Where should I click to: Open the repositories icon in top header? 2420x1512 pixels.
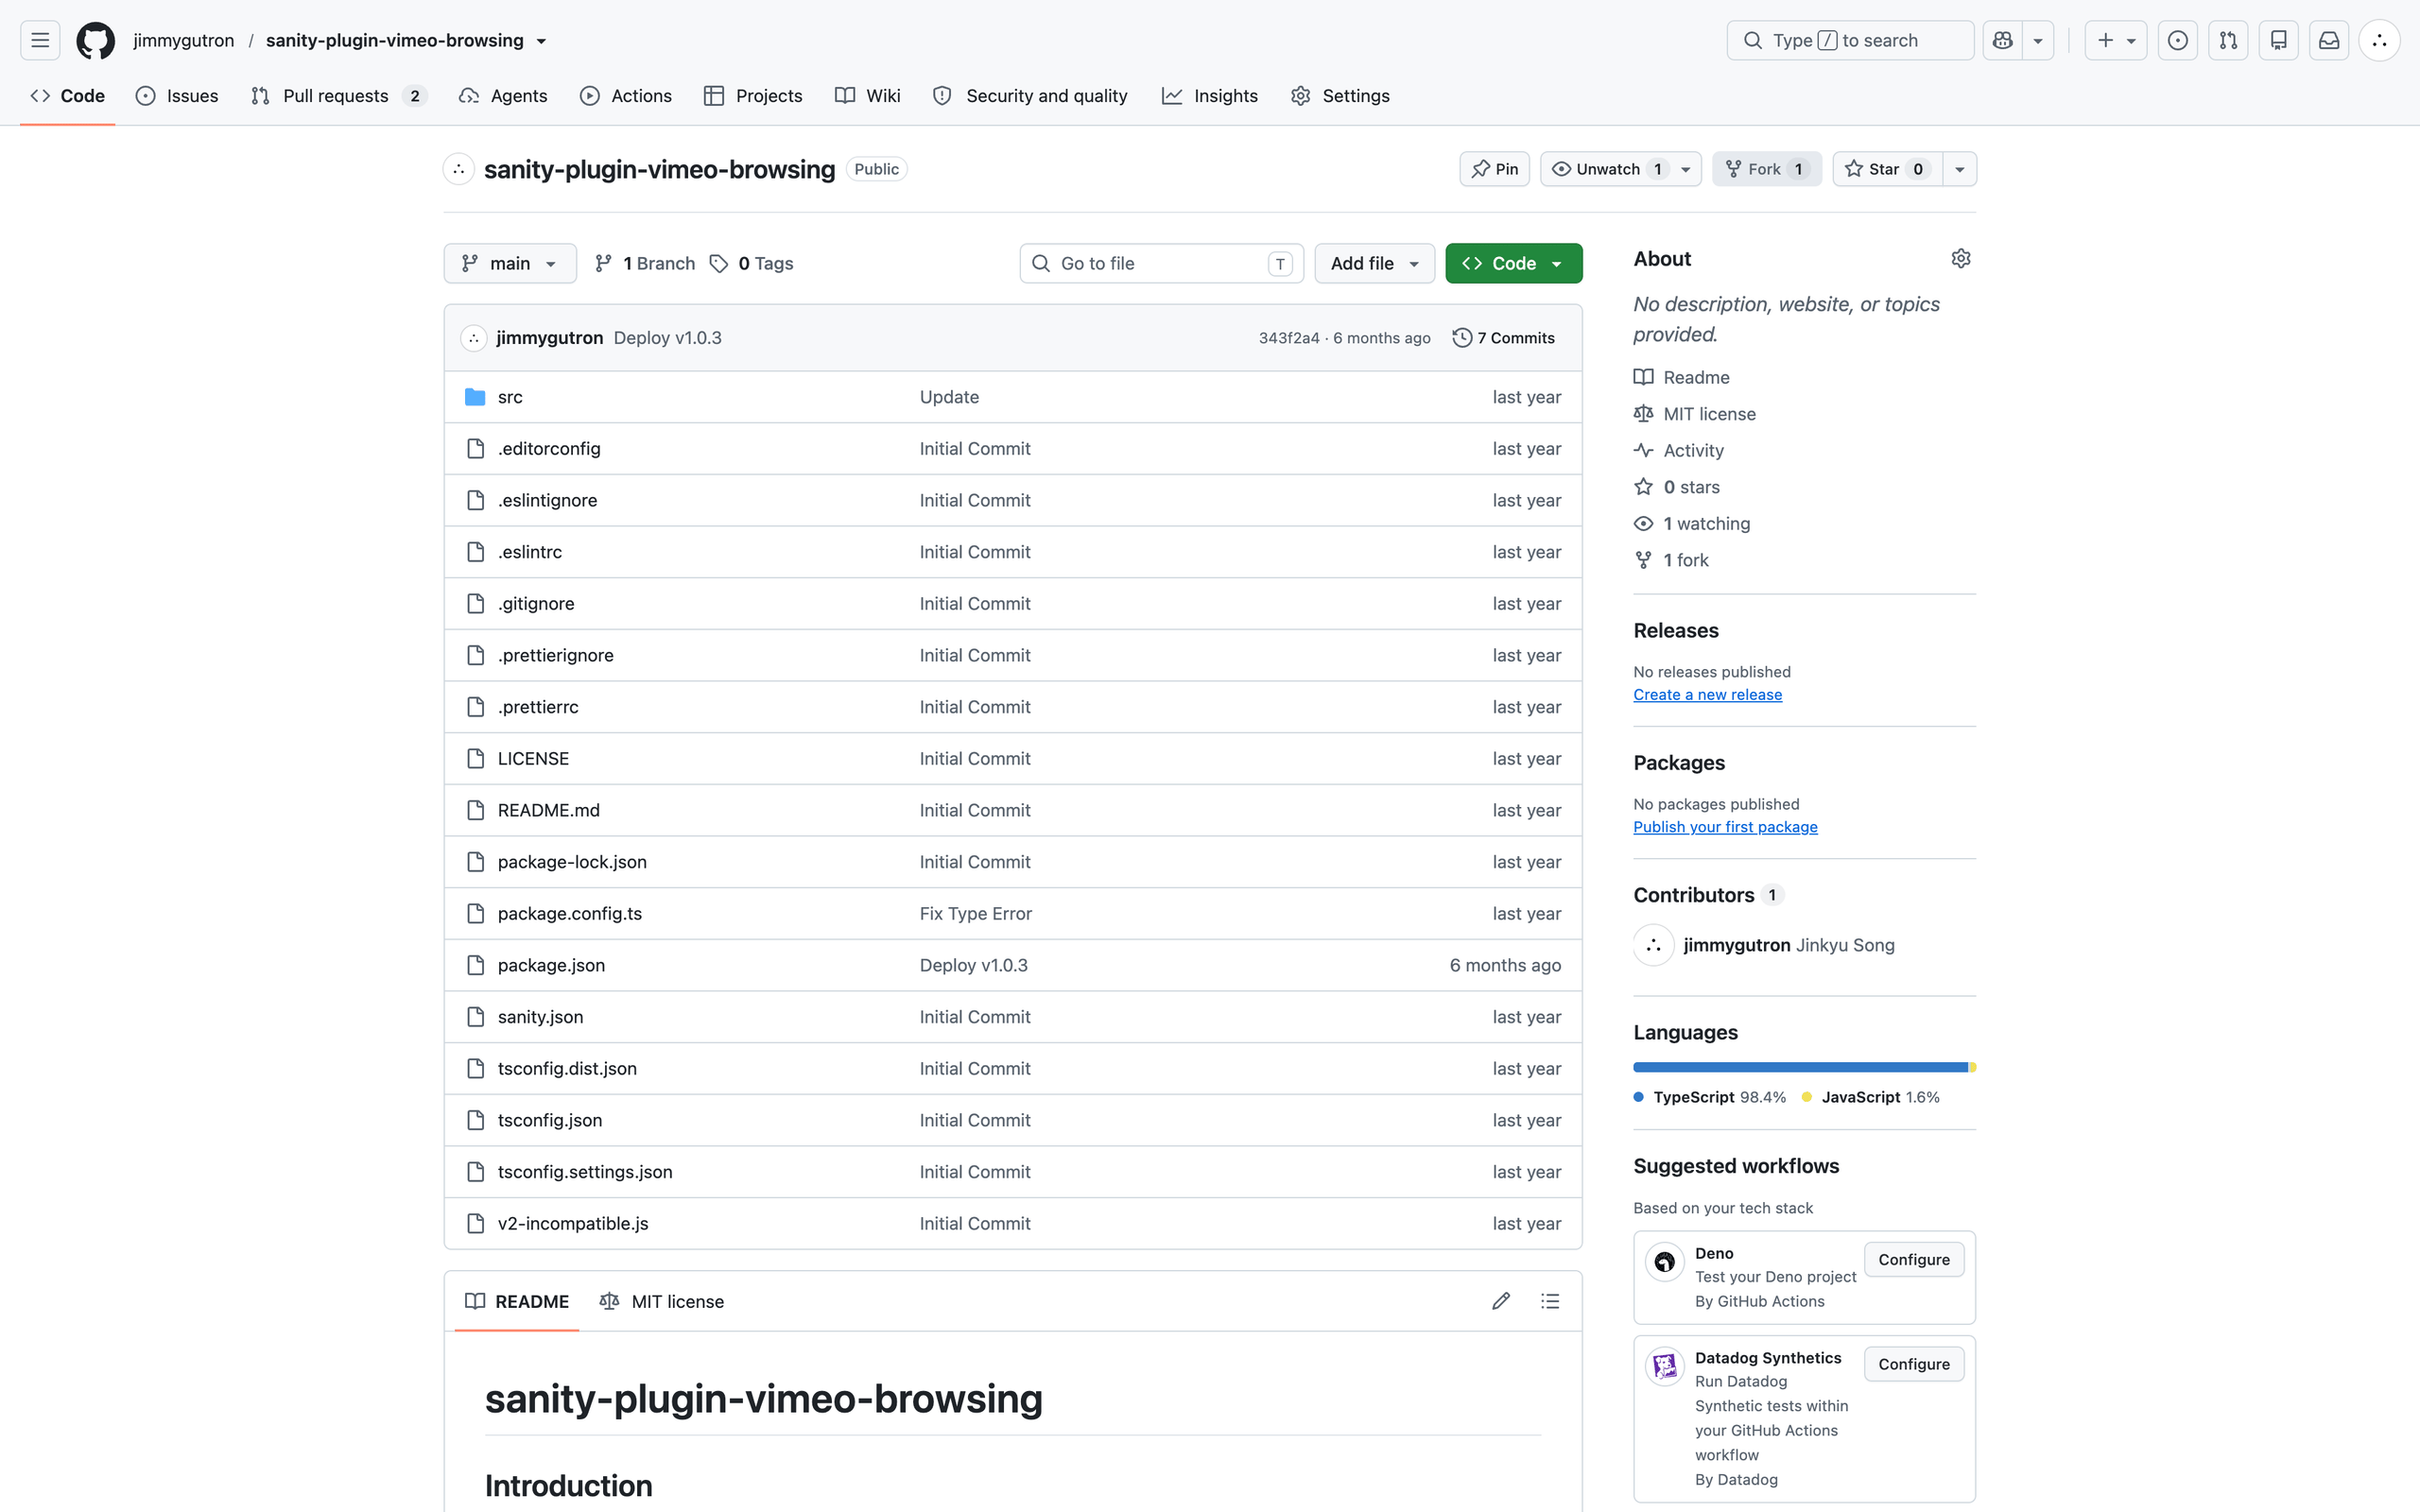coord(2278,40)
